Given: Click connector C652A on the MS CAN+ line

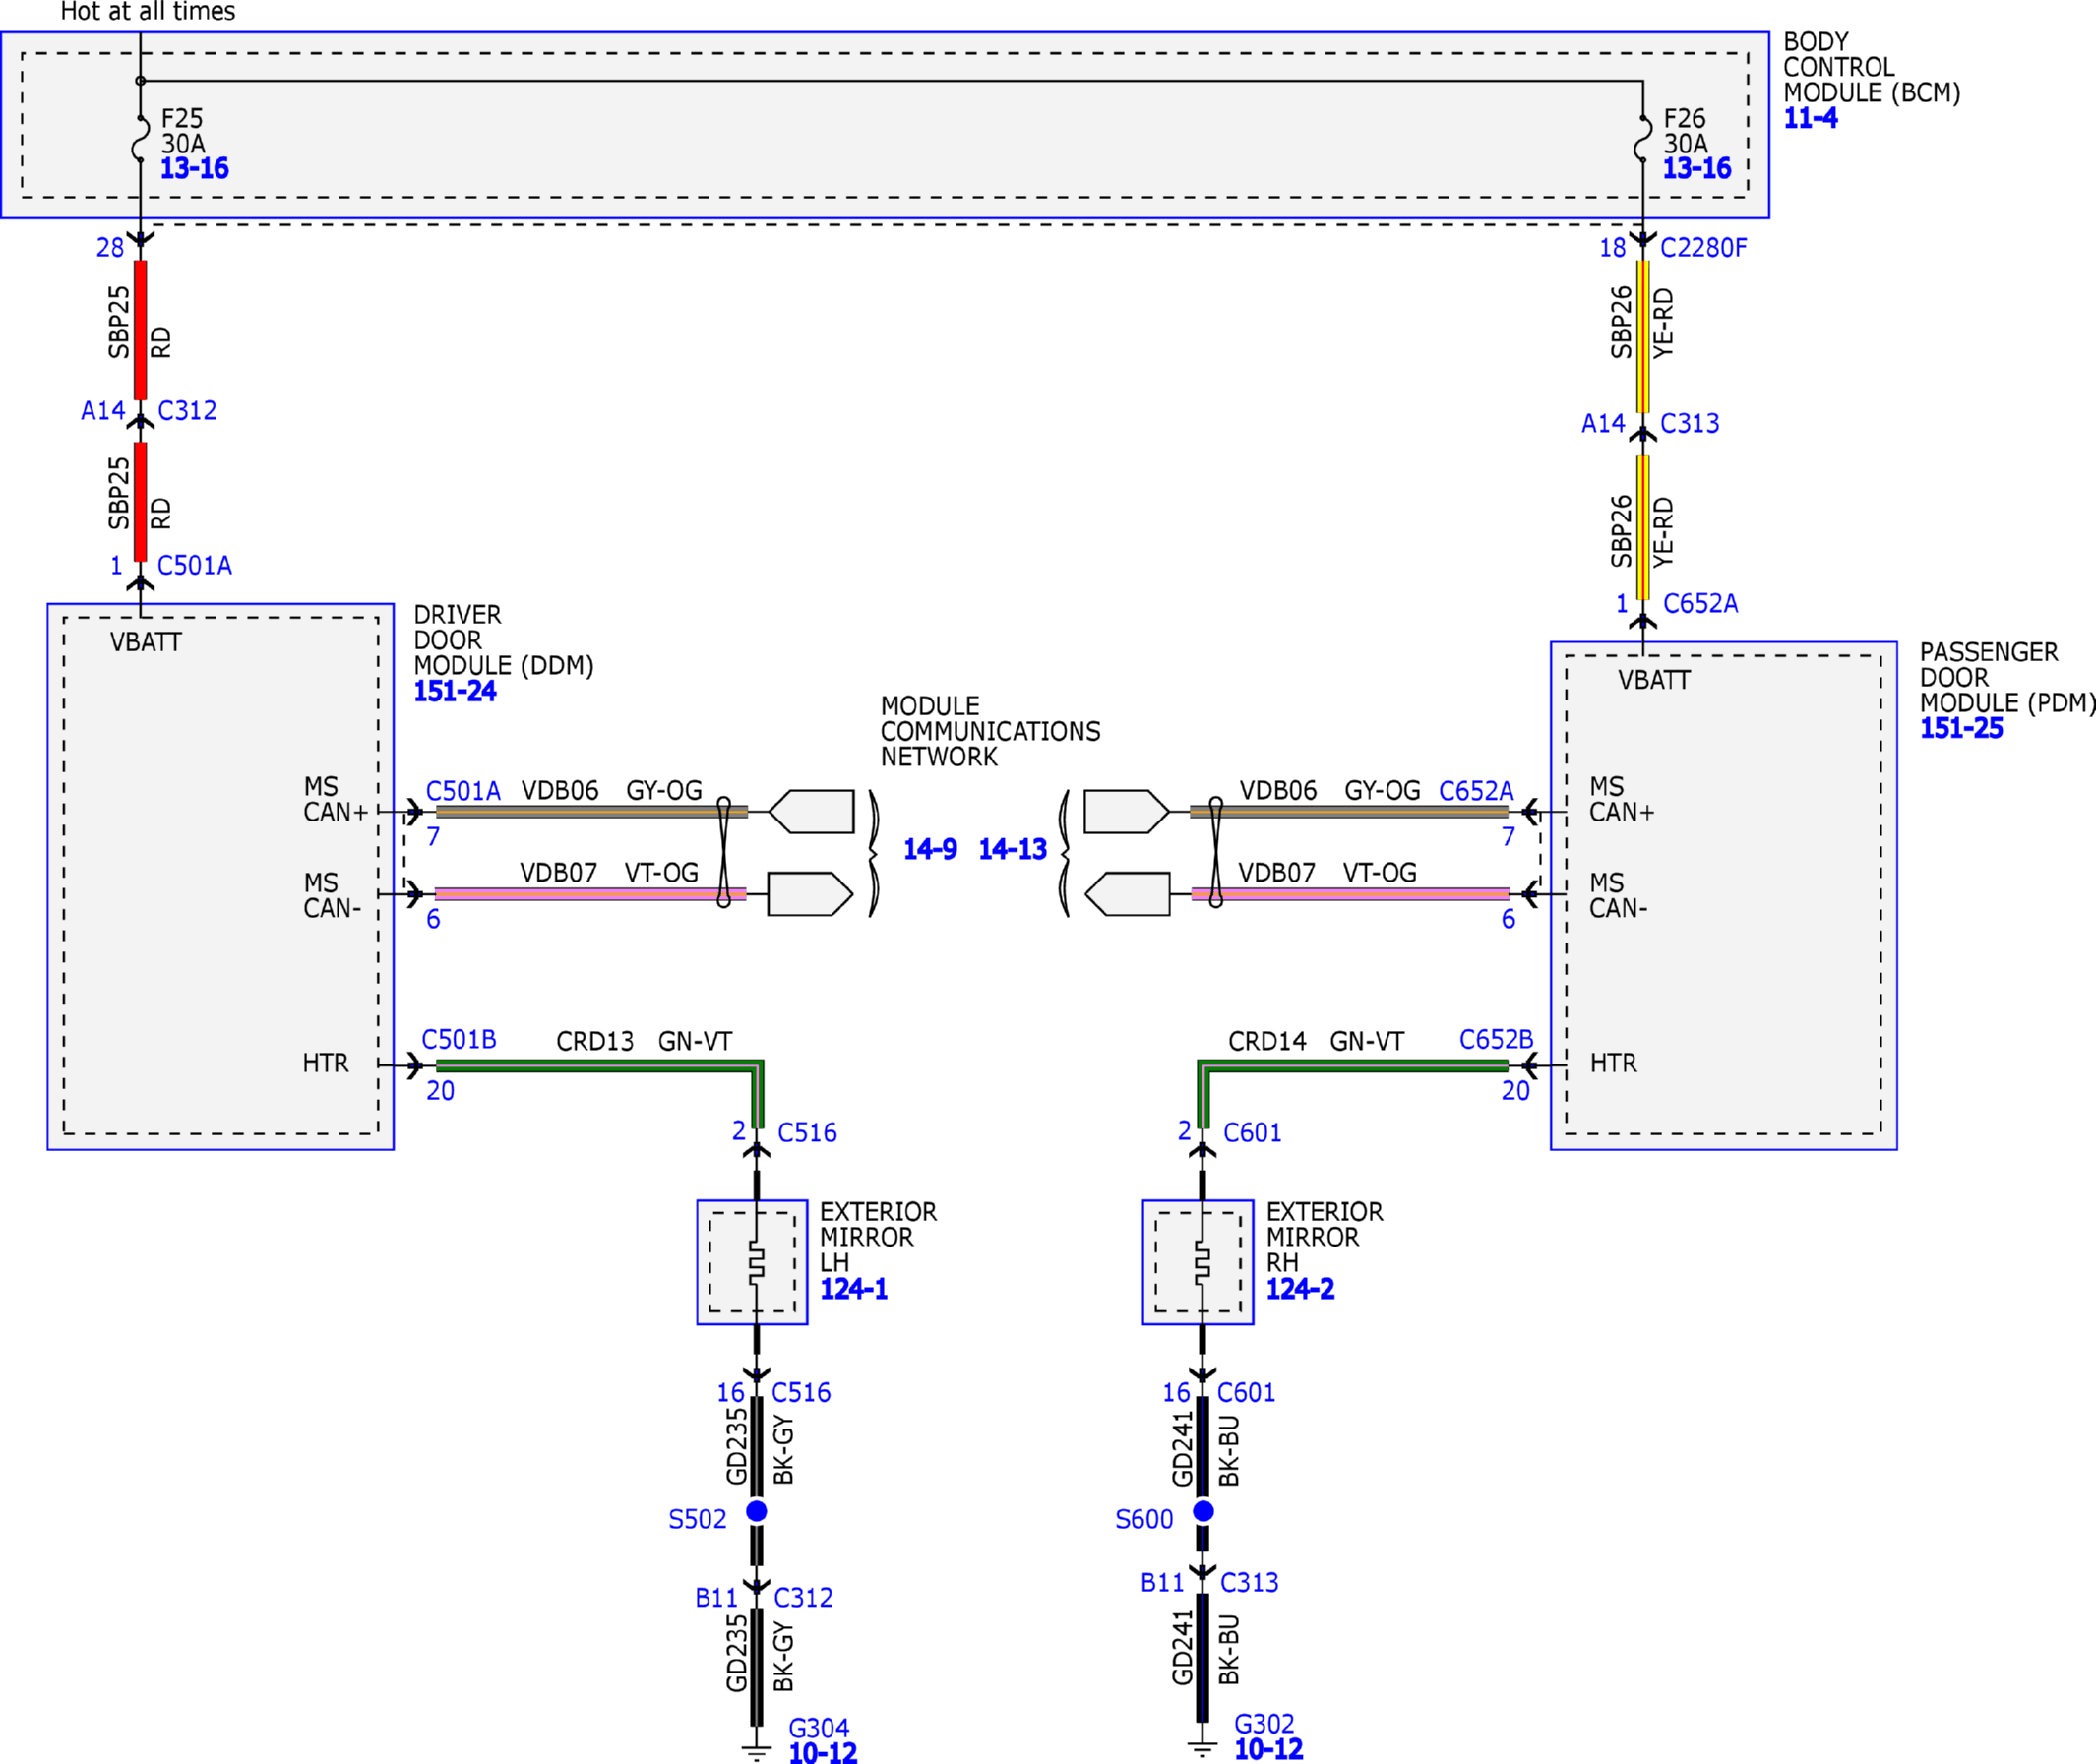Looking at the screenshot, I should 1476,791.
